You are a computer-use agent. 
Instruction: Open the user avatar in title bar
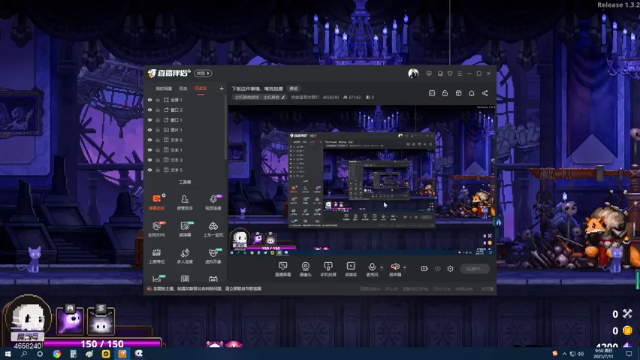413,73
